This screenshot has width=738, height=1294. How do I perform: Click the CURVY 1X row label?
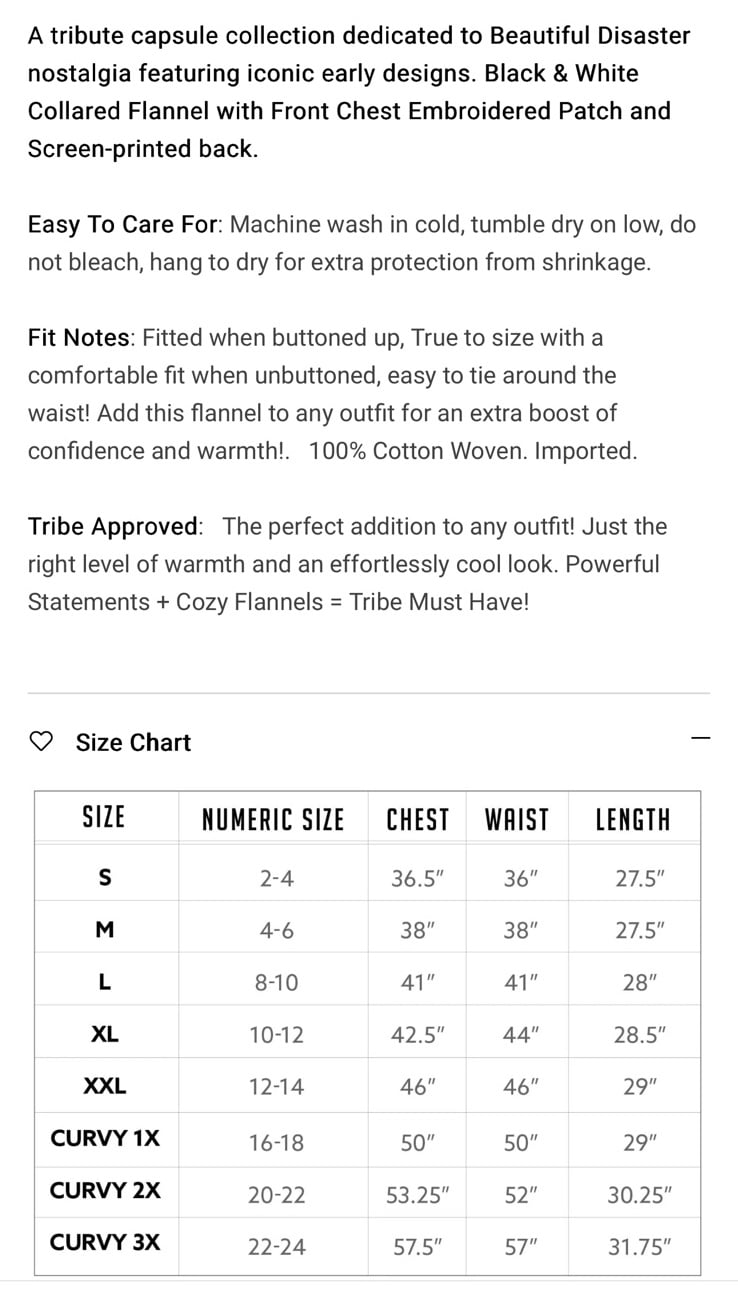105,1138
